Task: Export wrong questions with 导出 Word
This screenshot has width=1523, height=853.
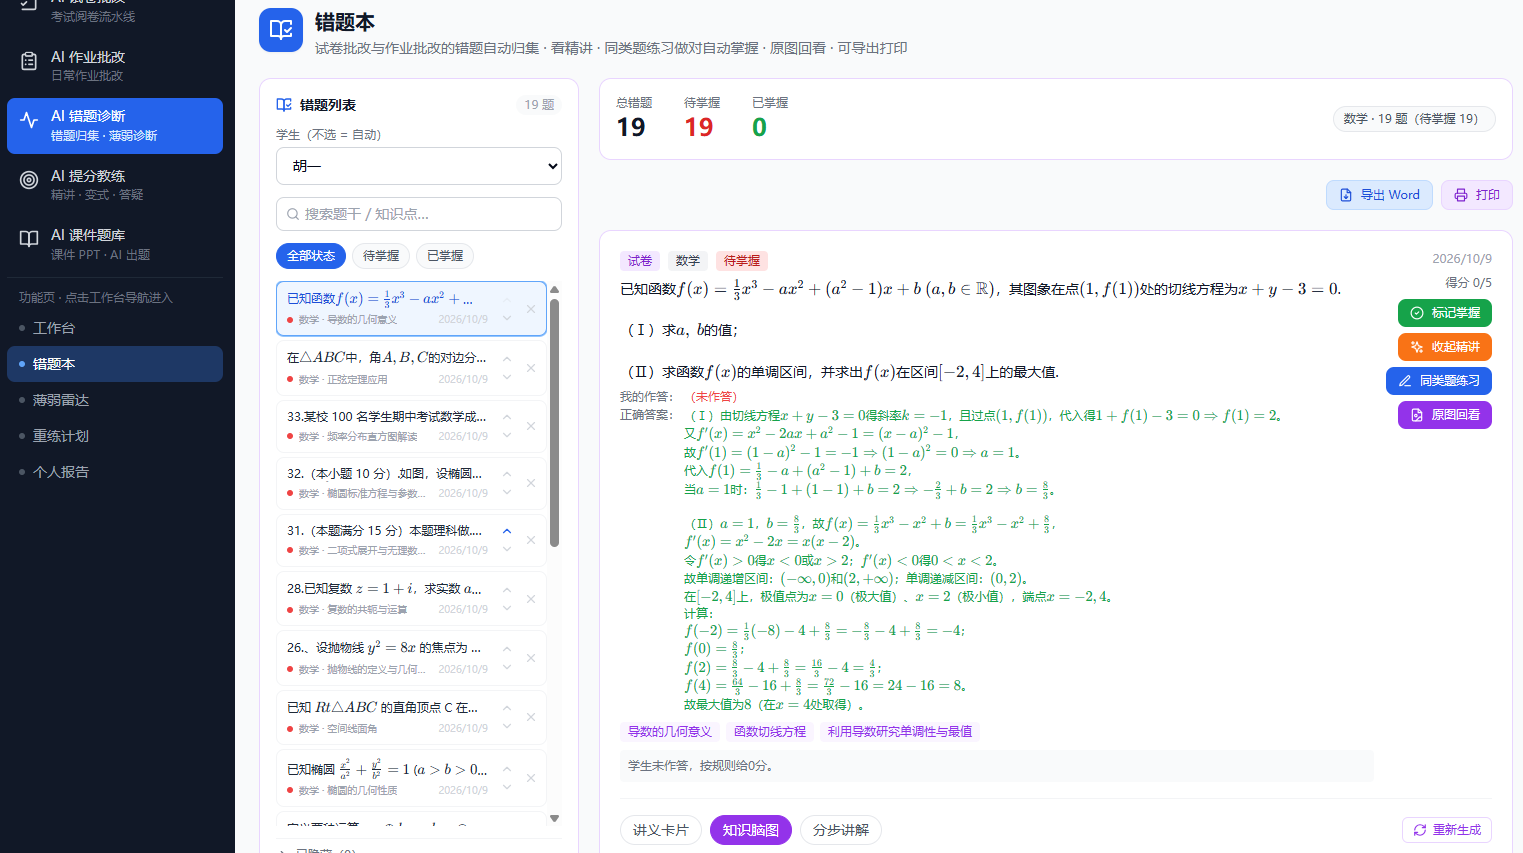Action: click(x=1379, y=195)
